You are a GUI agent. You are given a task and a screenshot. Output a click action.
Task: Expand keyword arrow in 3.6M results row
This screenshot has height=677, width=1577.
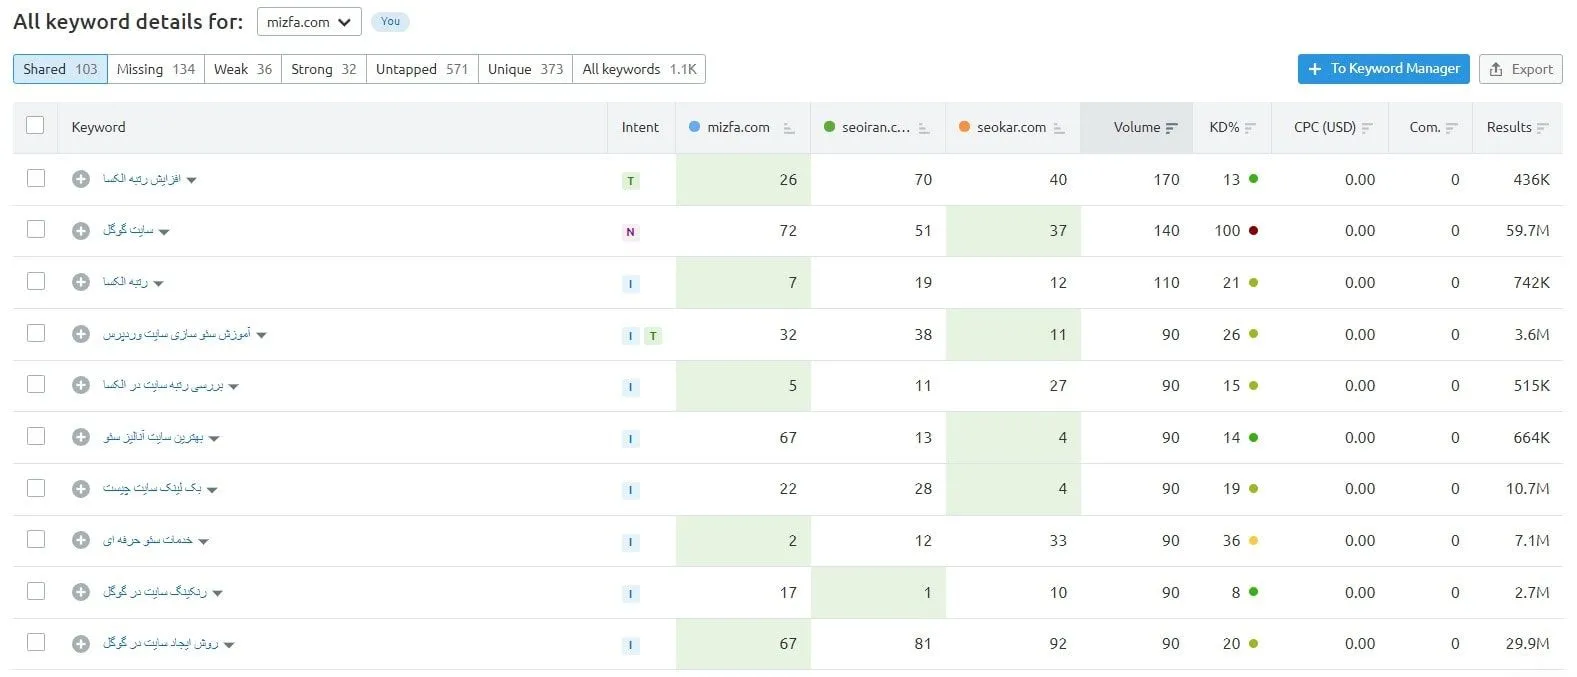click(262, 336)
